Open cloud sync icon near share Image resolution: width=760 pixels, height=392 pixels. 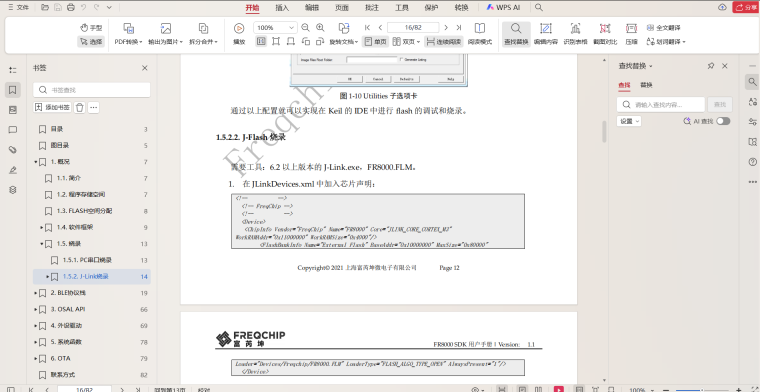click(x=722, y=7)
